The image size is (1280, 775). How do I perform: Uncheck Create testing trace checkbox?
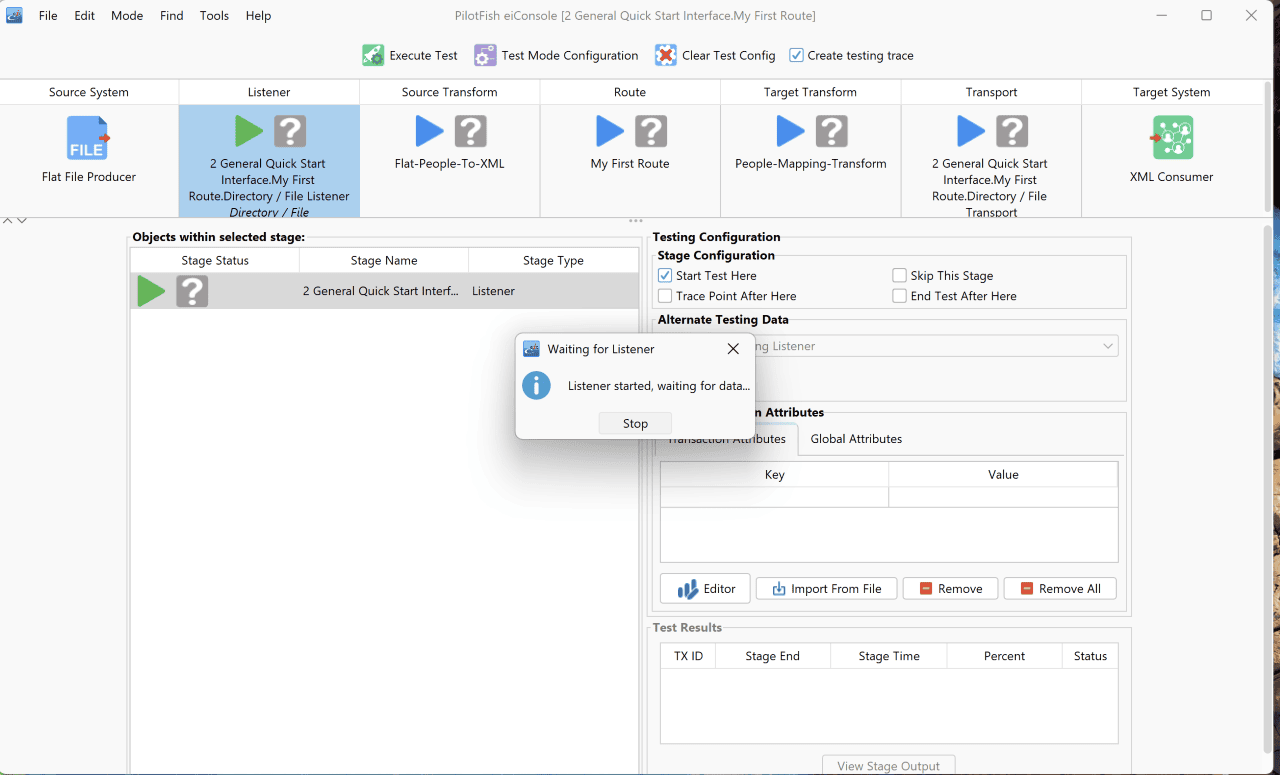(796, 55)
